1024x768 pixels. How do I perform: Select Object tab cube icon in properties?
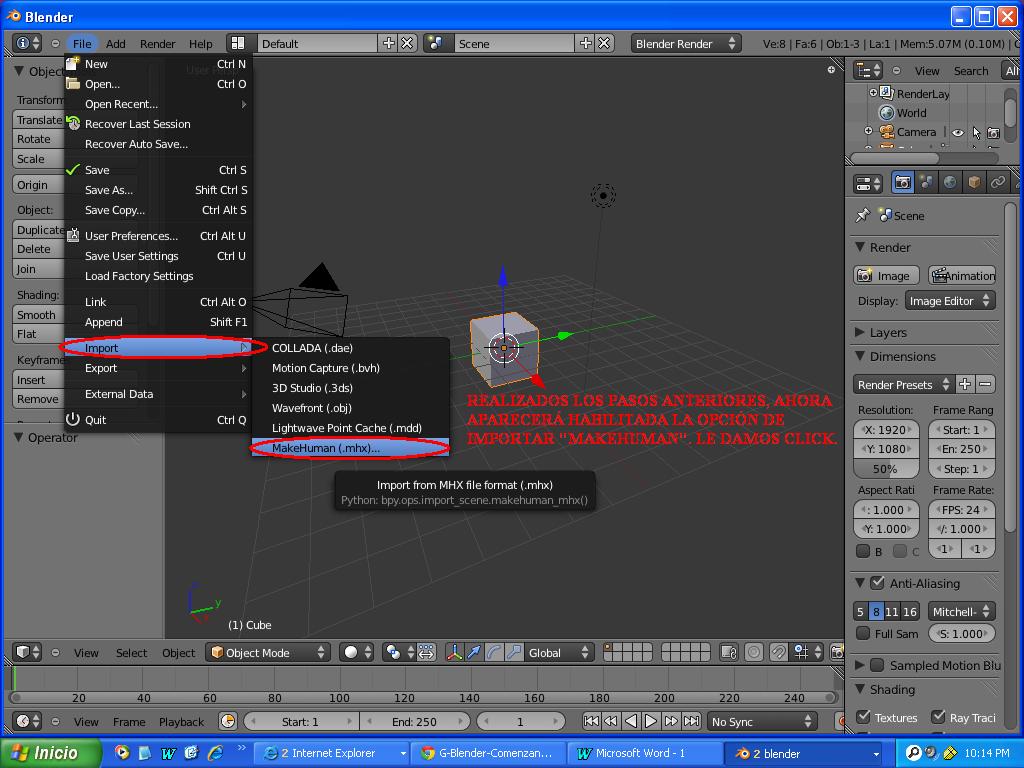coord(974,183)
